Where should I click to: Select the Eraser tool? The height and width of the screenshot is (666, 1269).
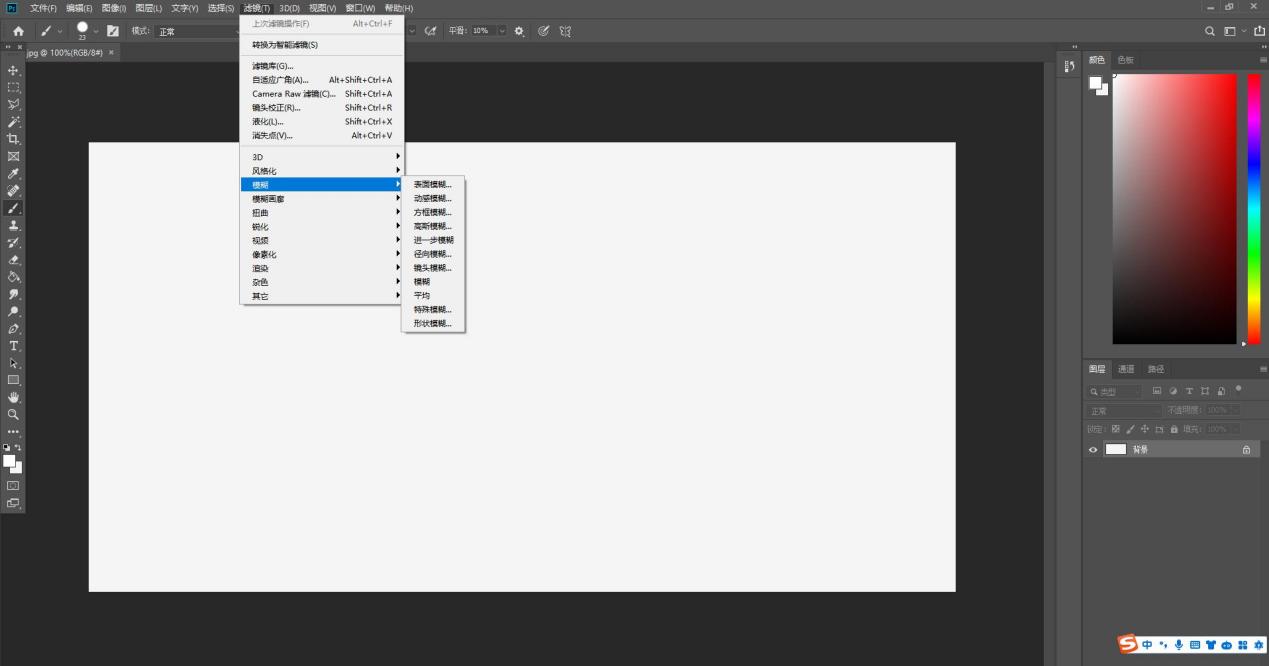[x=14, y=259]
